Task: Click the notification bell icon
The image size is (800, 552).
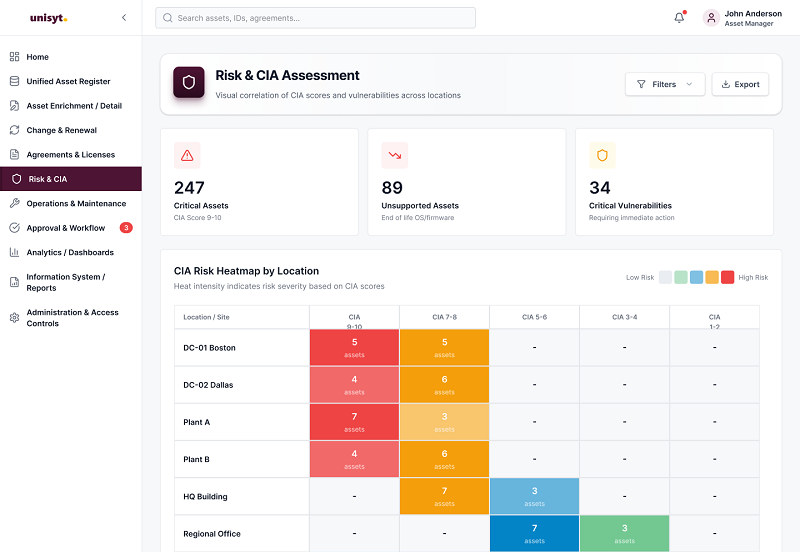Action: [x=679, y=18]
